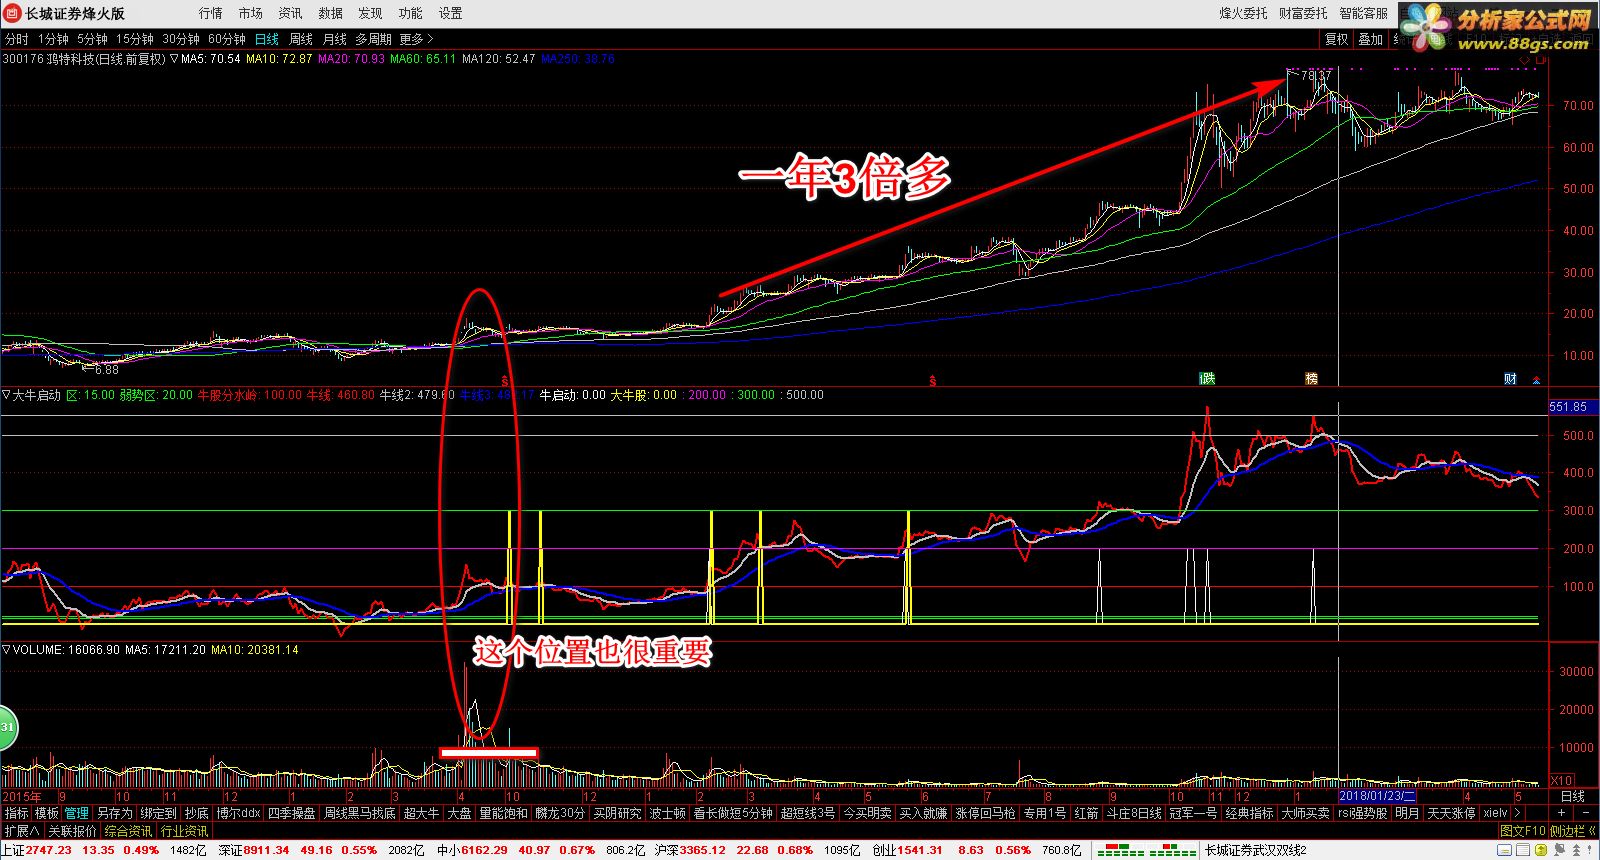
Task: Click the 财 marker icon on chart
Action: click(x=1511, y=378)
